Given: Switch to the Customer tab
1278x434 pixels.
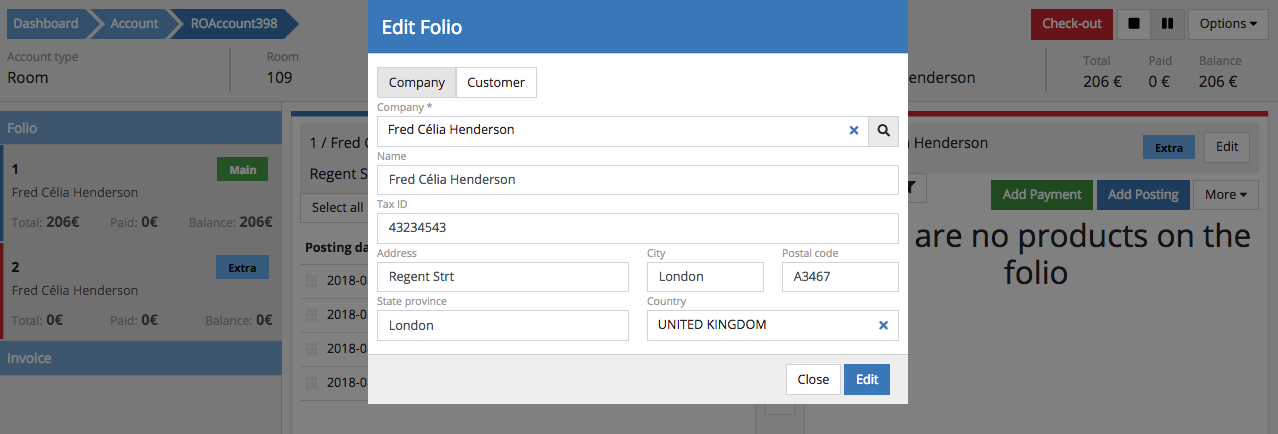Looking at the screenshot, I should [x=496, y=83].
